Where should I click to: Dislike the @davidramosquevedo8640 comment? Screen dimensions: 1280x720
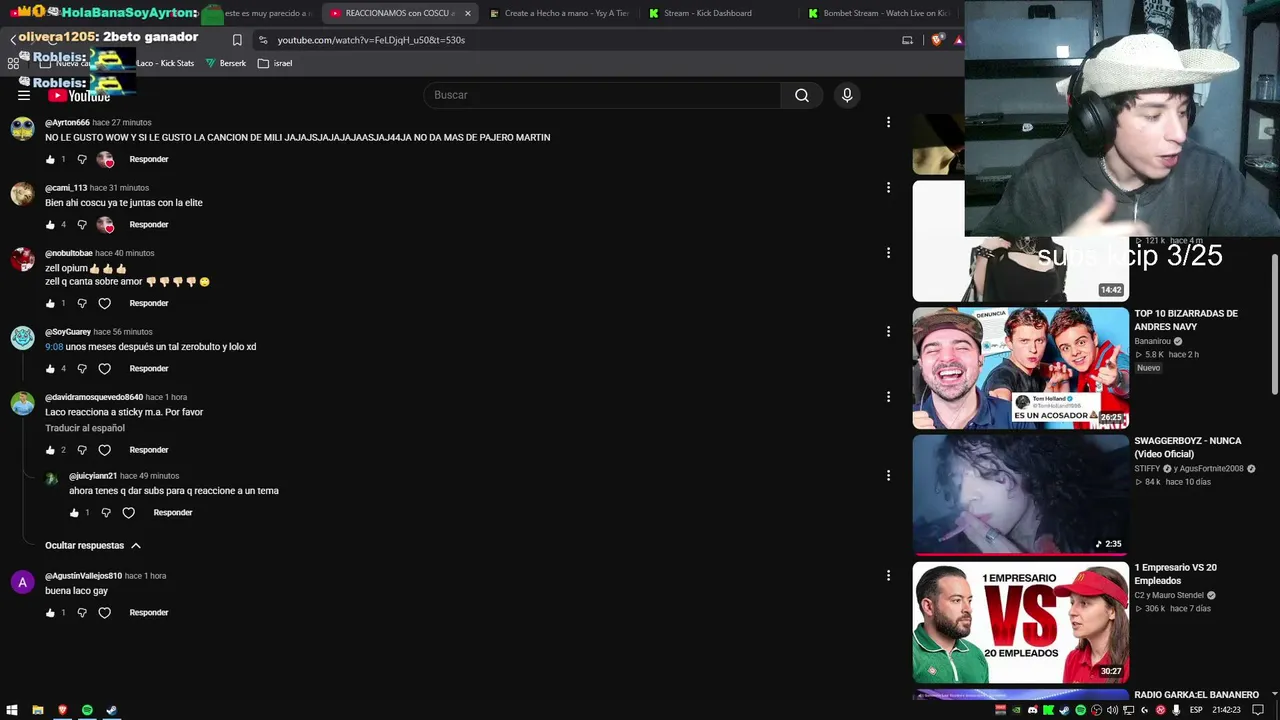point(82,450)
